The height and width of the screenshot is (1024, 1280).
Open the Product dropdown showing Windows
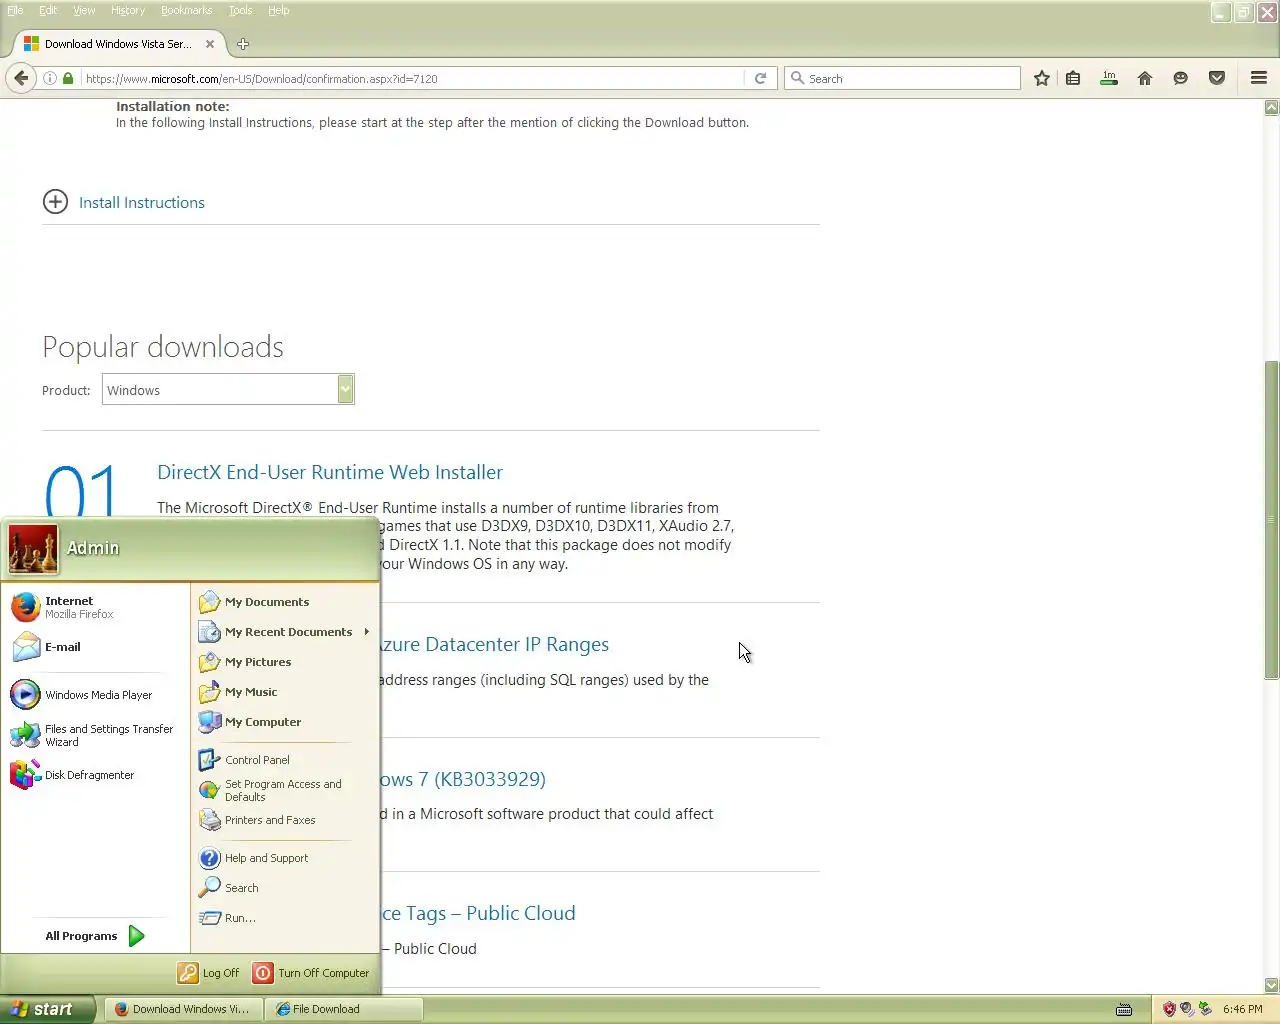(x=228, y=390)
